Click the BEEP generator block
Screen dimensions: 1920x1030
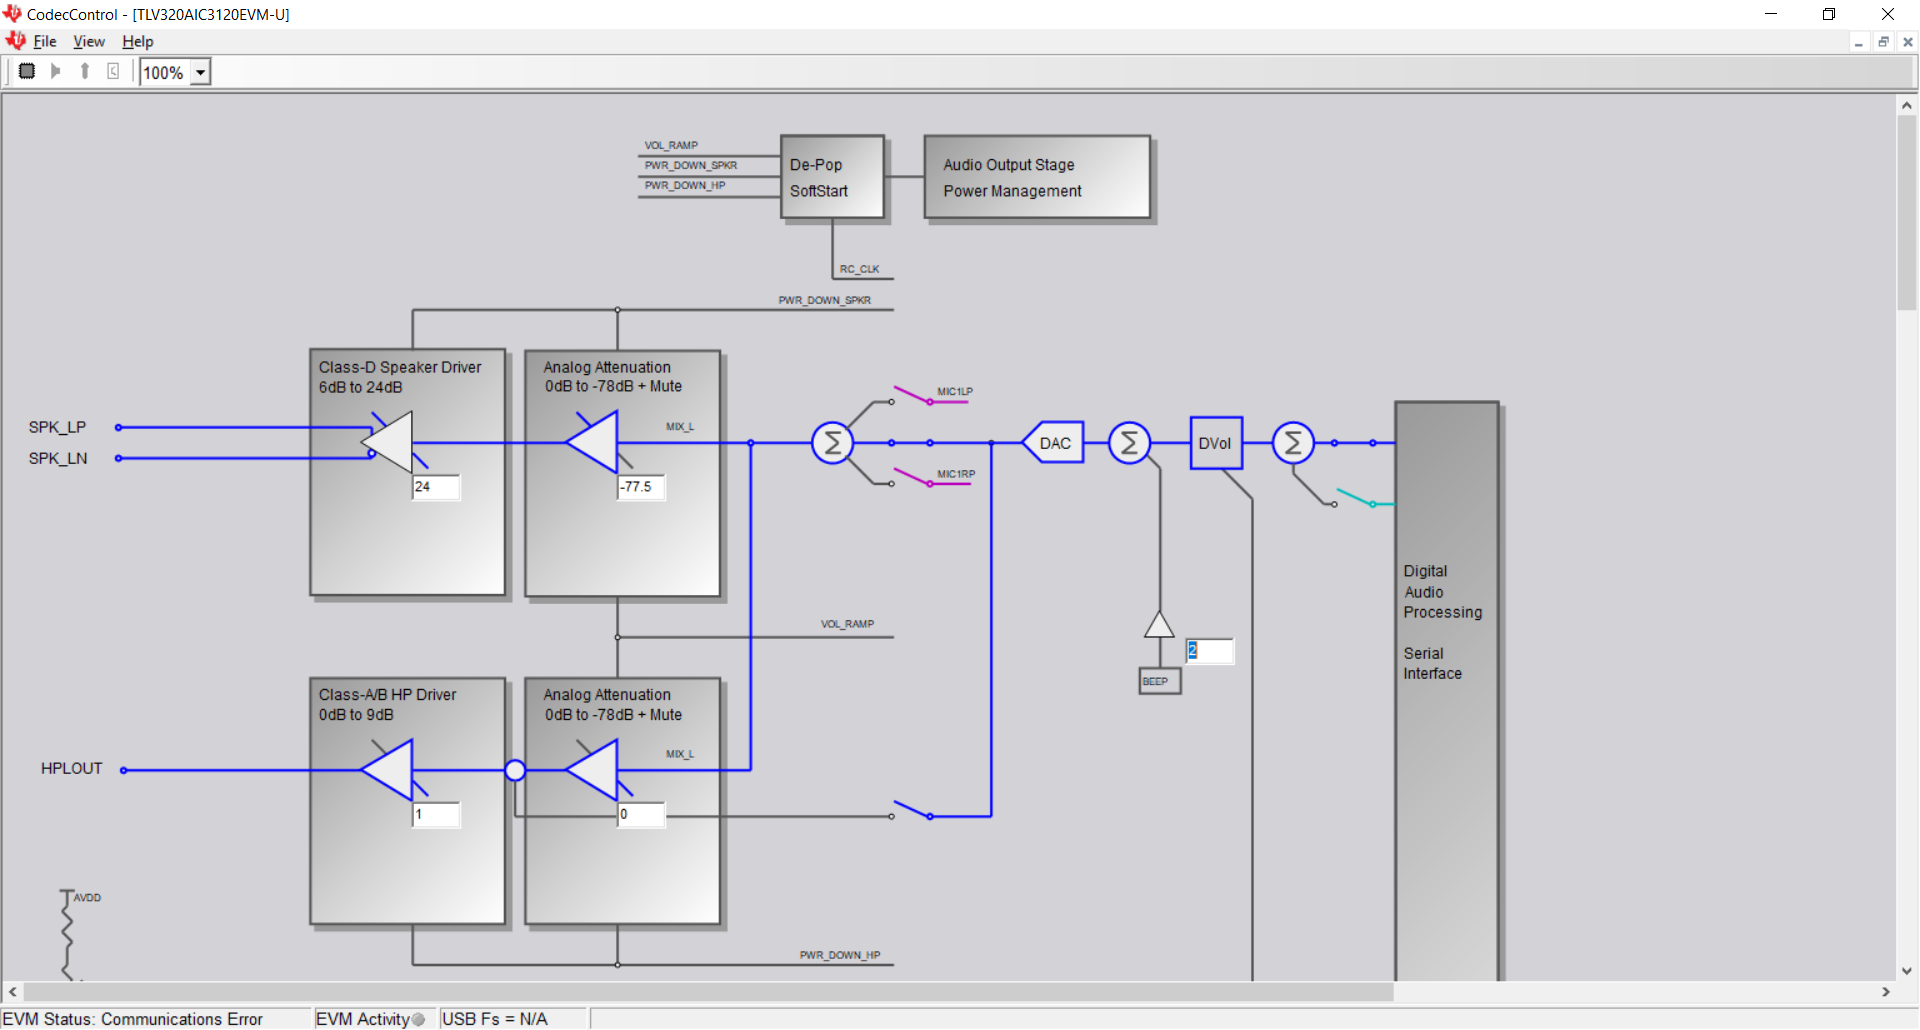click(1160, 681)
